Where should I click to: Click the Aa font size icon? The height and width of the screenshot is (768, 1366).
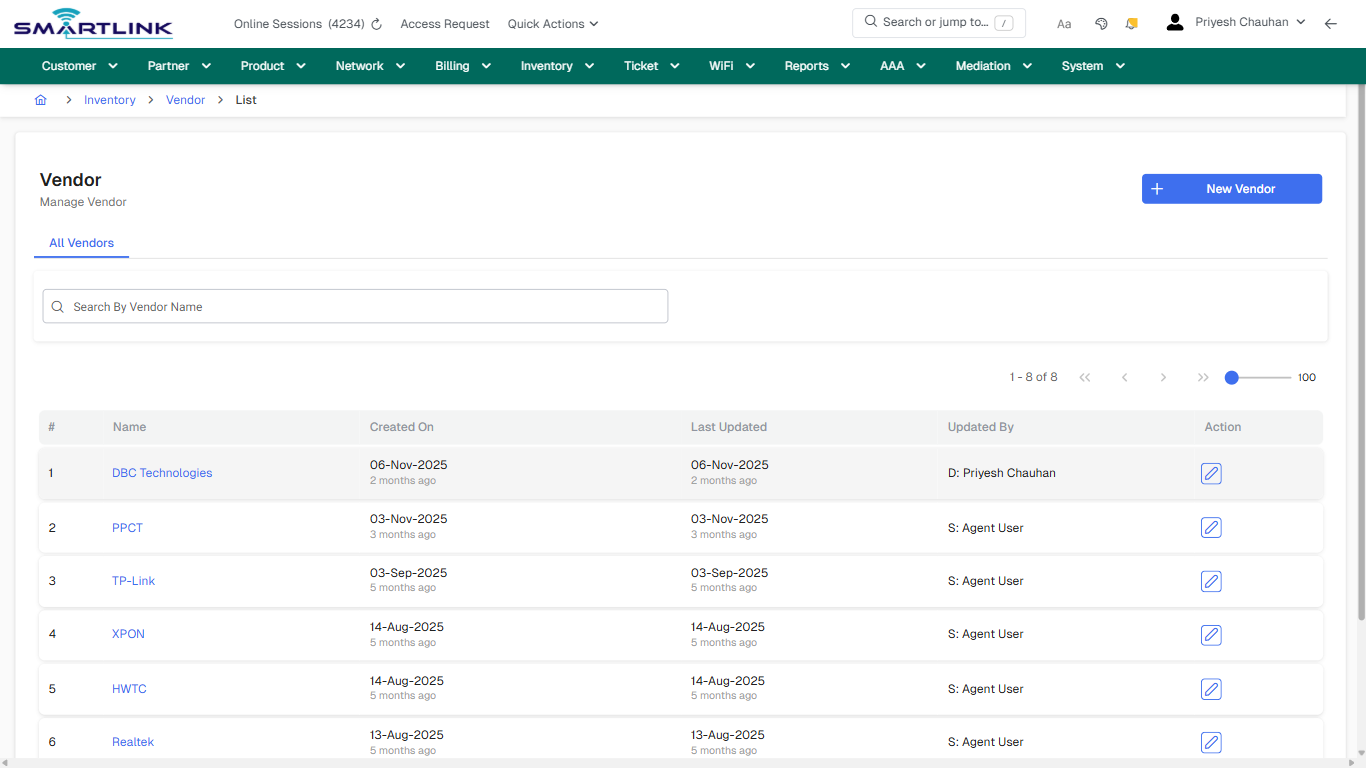tap(1064, 23)
